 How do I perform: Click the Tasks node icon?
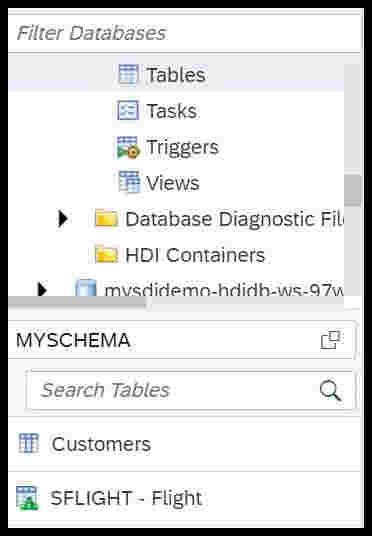128,110
